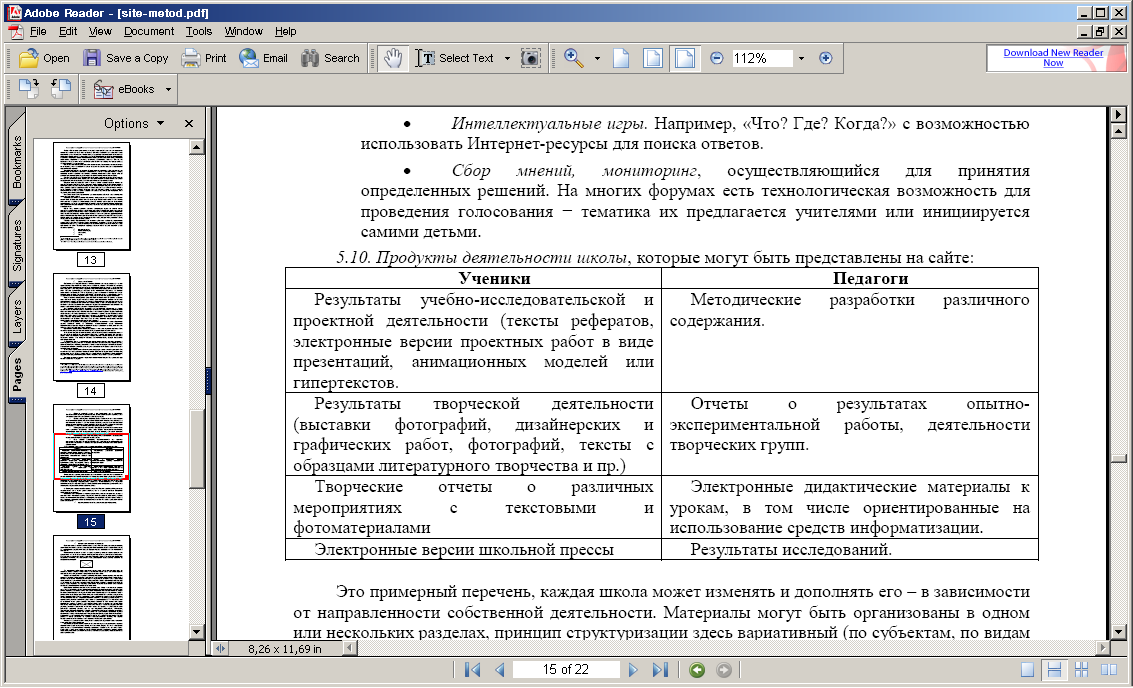
Task: Set Actual Size page view
Action: 621,58
